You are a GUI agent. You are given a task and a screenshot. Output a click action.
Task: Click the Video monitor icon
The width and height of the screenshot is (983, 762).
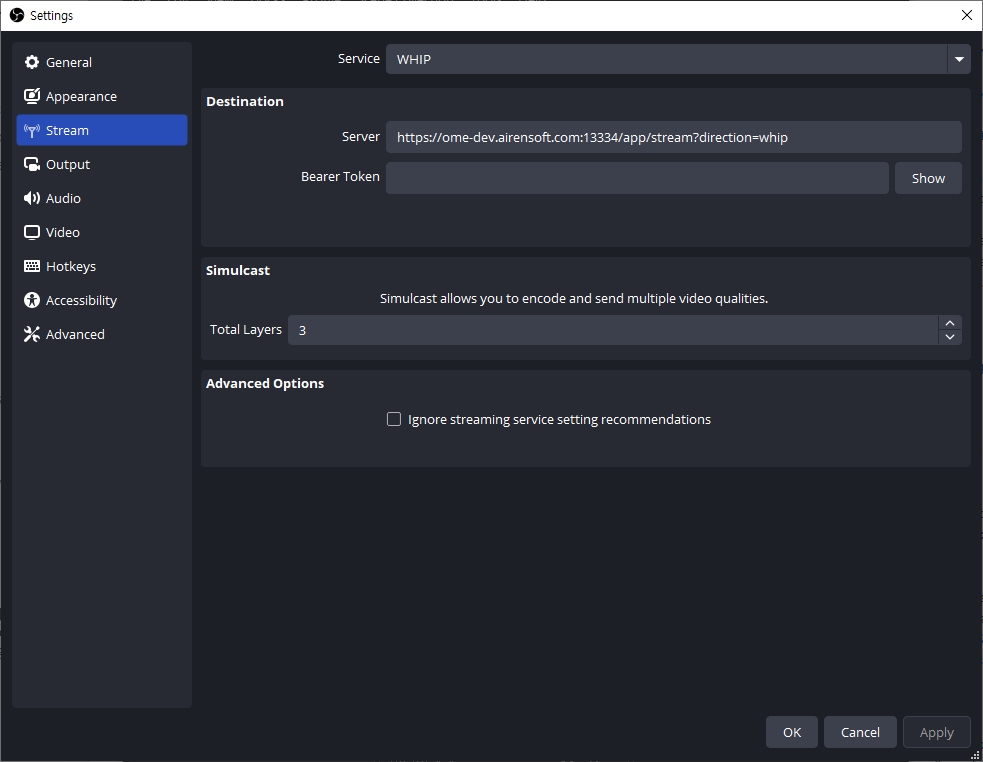[x=32, y=232]
